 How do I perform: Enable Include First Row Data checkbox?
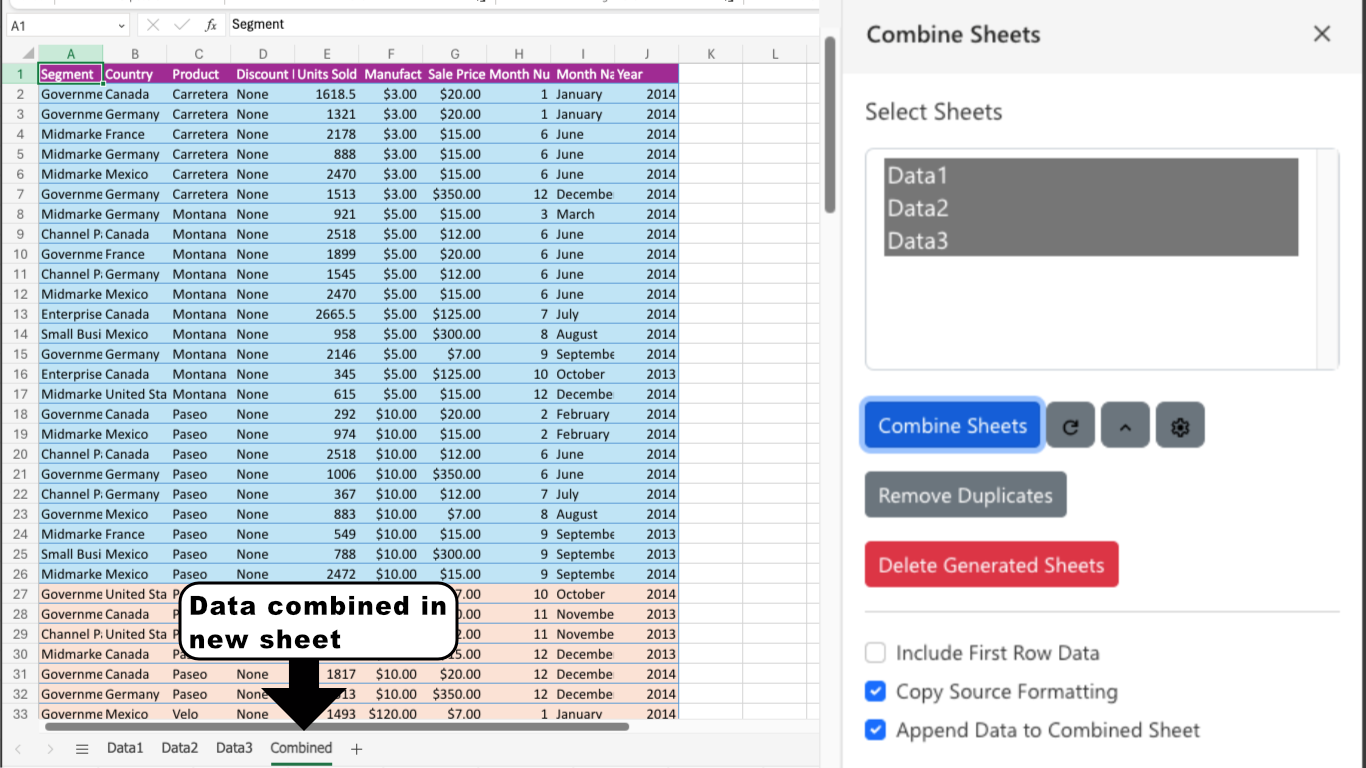pos(875,653)
